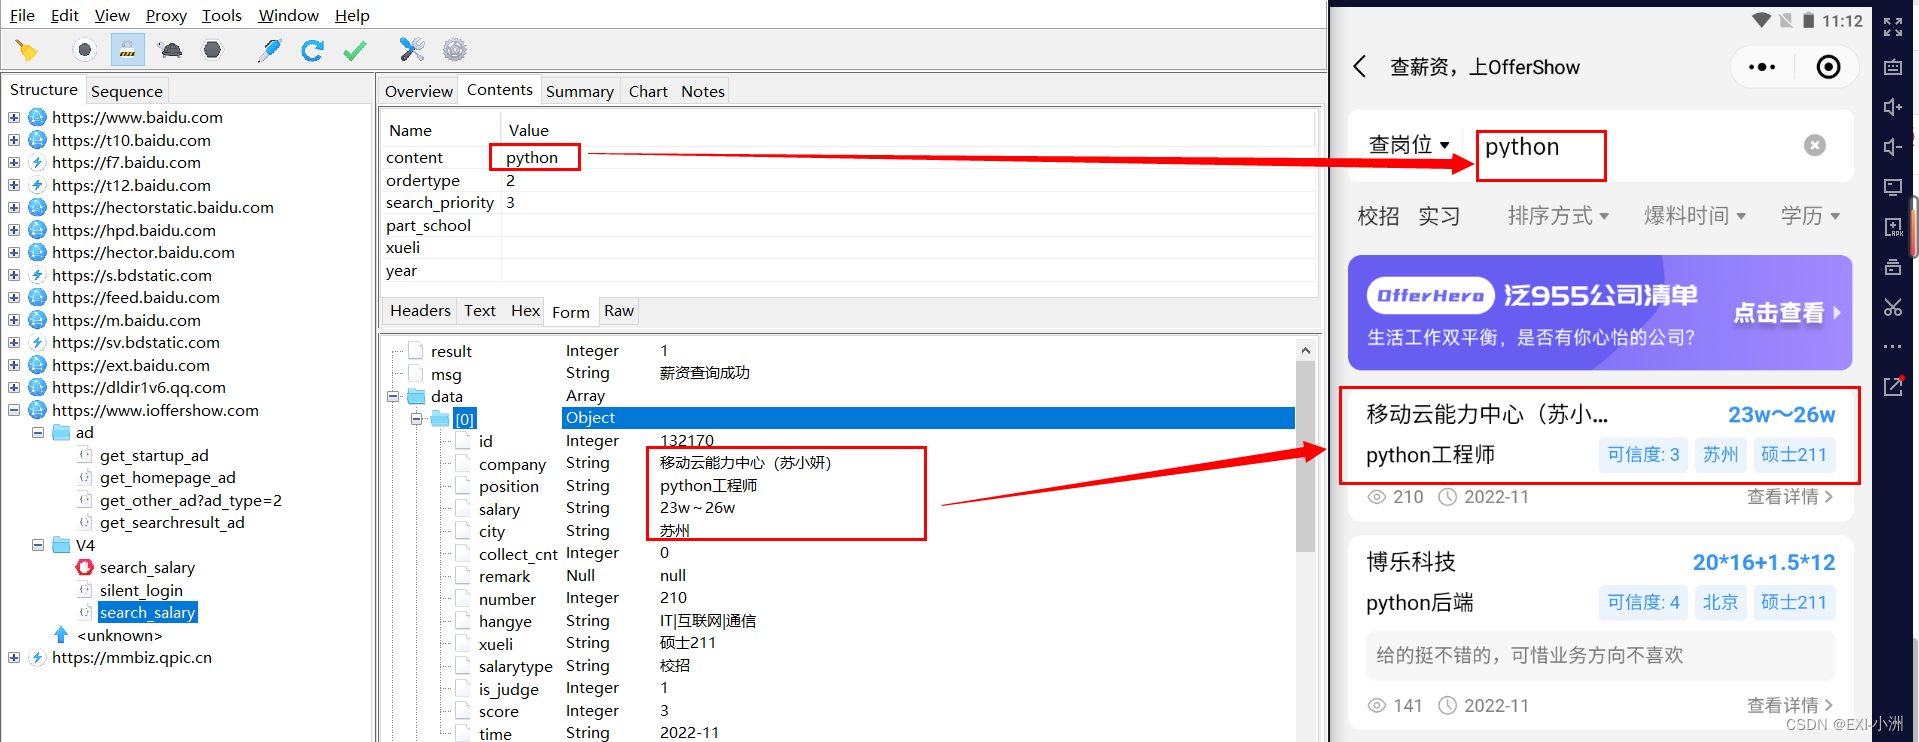Open the 排序方式 sort dropdown
Image resolution: width=1919 pixels, height=742 pixels.
(1558, 216)
